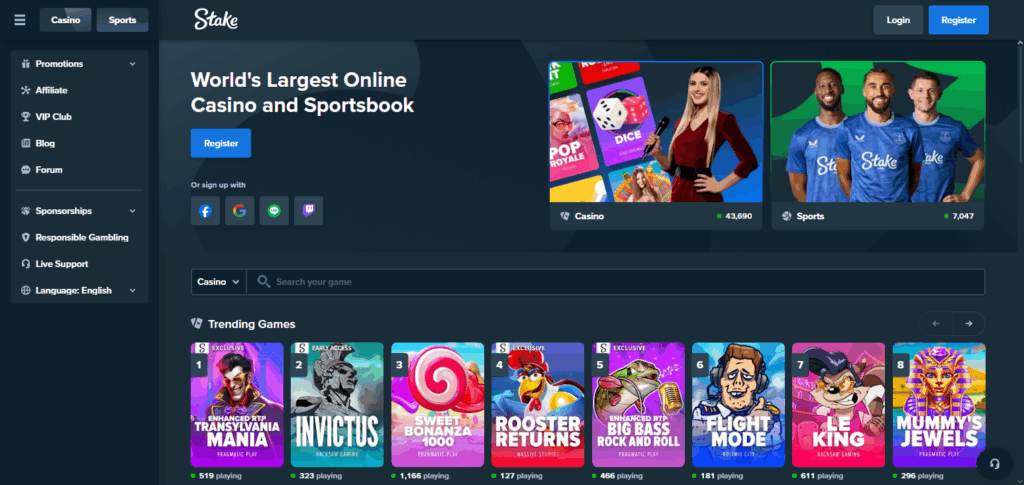The image size is (1024, 485).
Task: Click the Sports banner ball icon
Action: (786, 216)
